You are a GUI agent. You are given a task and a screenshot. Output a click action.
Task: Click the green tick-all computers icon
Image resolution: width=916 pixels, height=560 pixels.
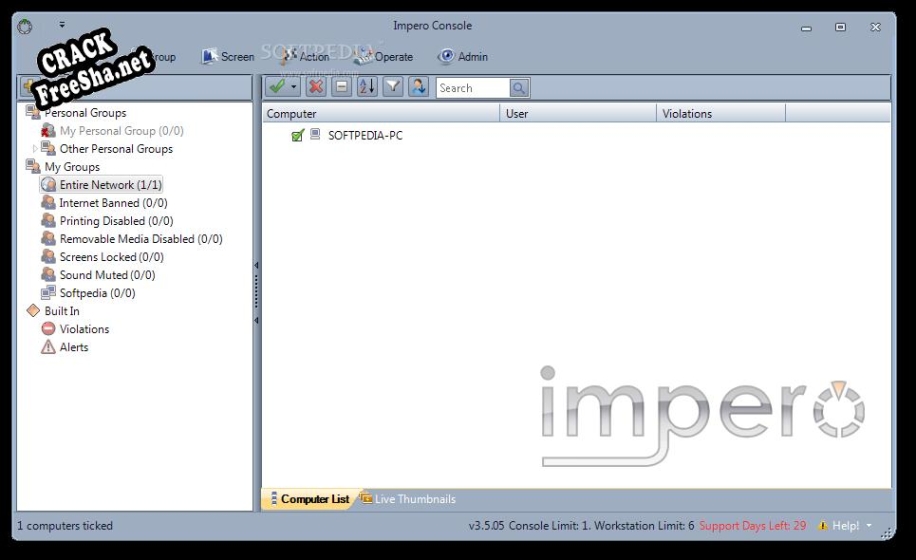(x=276, y=88)
